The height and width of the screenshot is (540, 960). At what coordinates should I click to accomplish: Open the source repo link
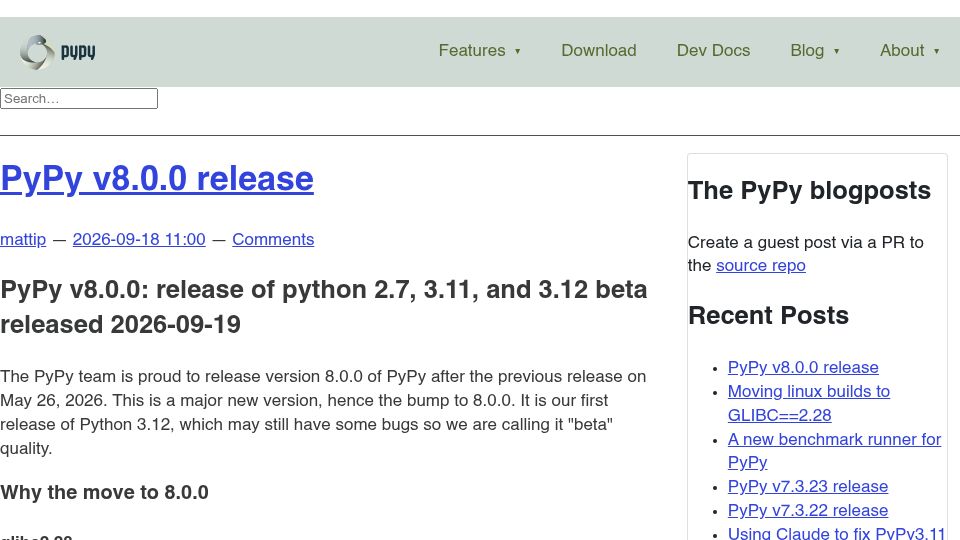pos(760,266)
